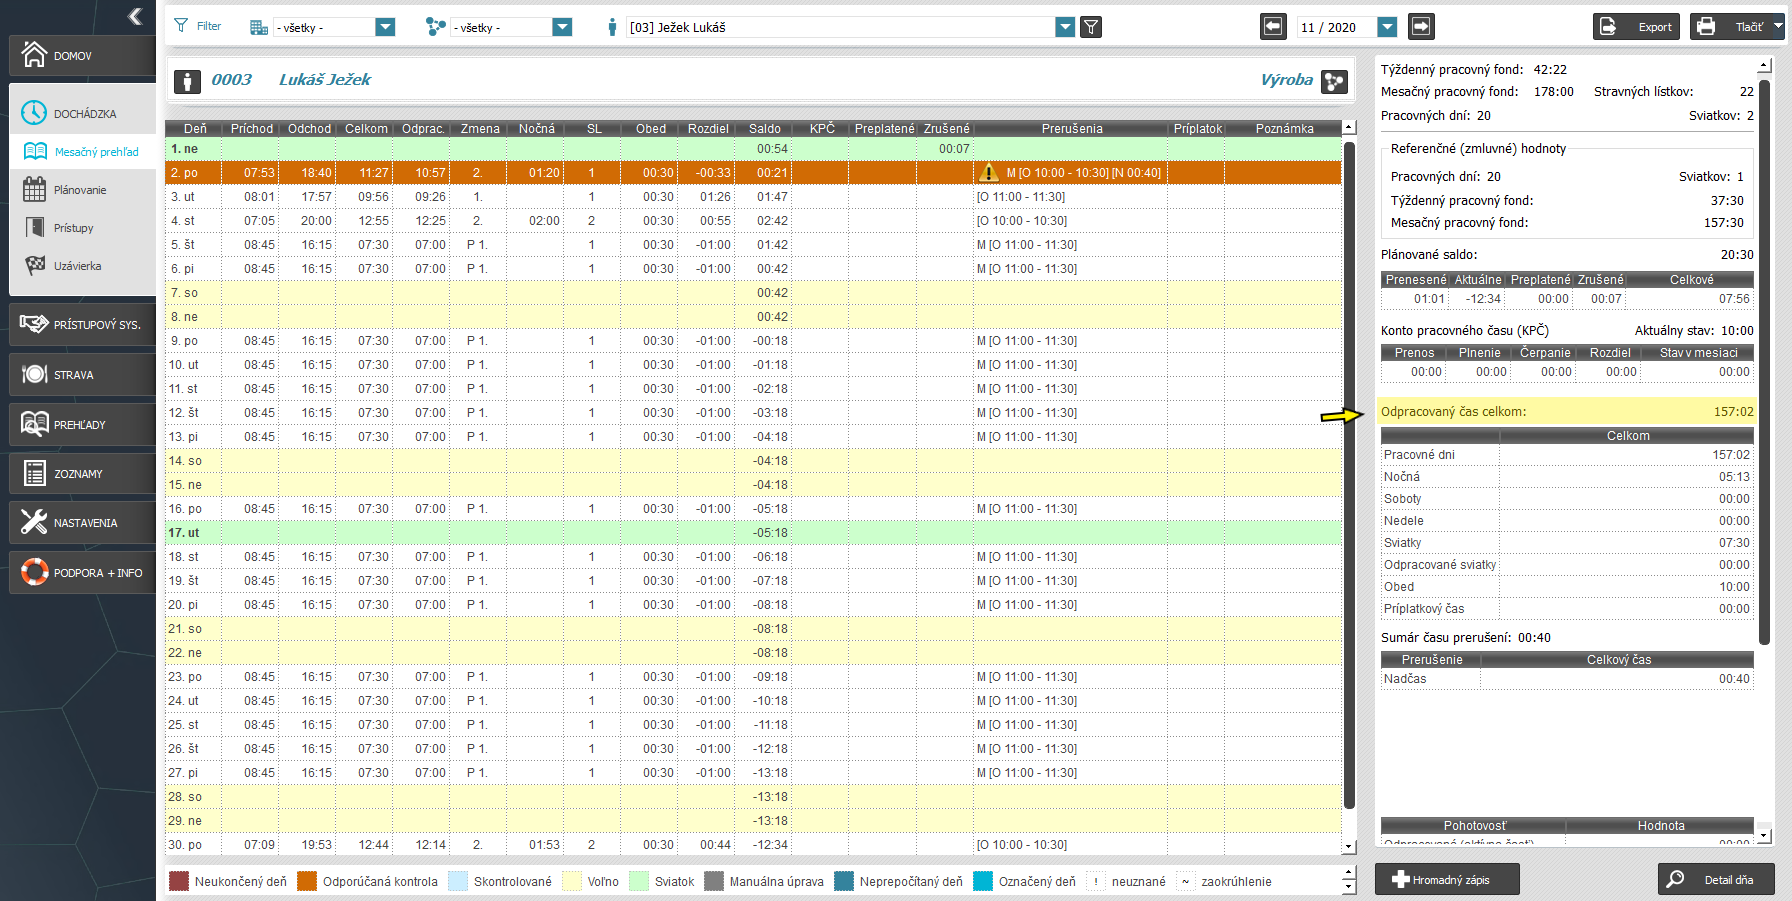Open Podpora + Info lifebuoy section
This screenshot has height=901, width=1792.
pos(82,572)
